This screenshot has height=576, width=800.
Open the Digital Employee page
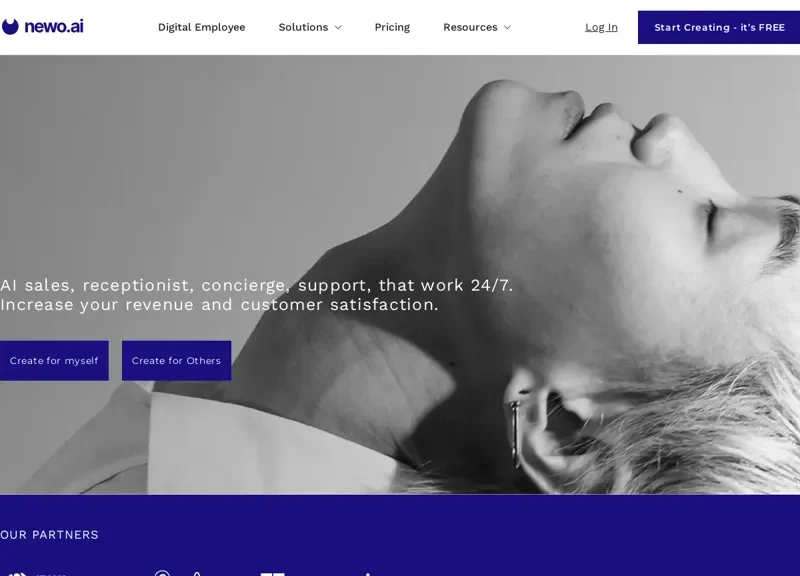click(202, 27)
